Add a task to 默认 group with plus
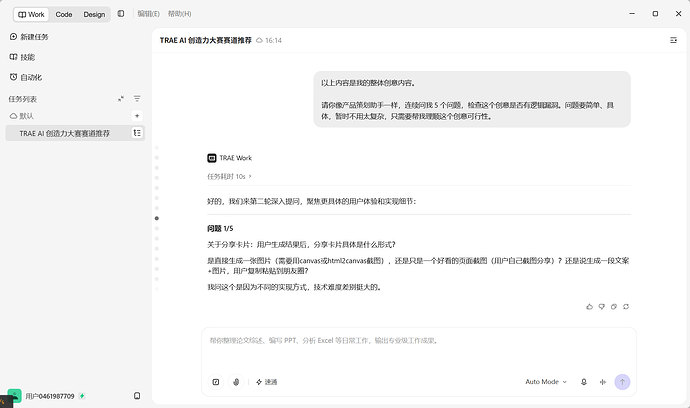This screenshot has width=690, height=408. tap(137, 116)
